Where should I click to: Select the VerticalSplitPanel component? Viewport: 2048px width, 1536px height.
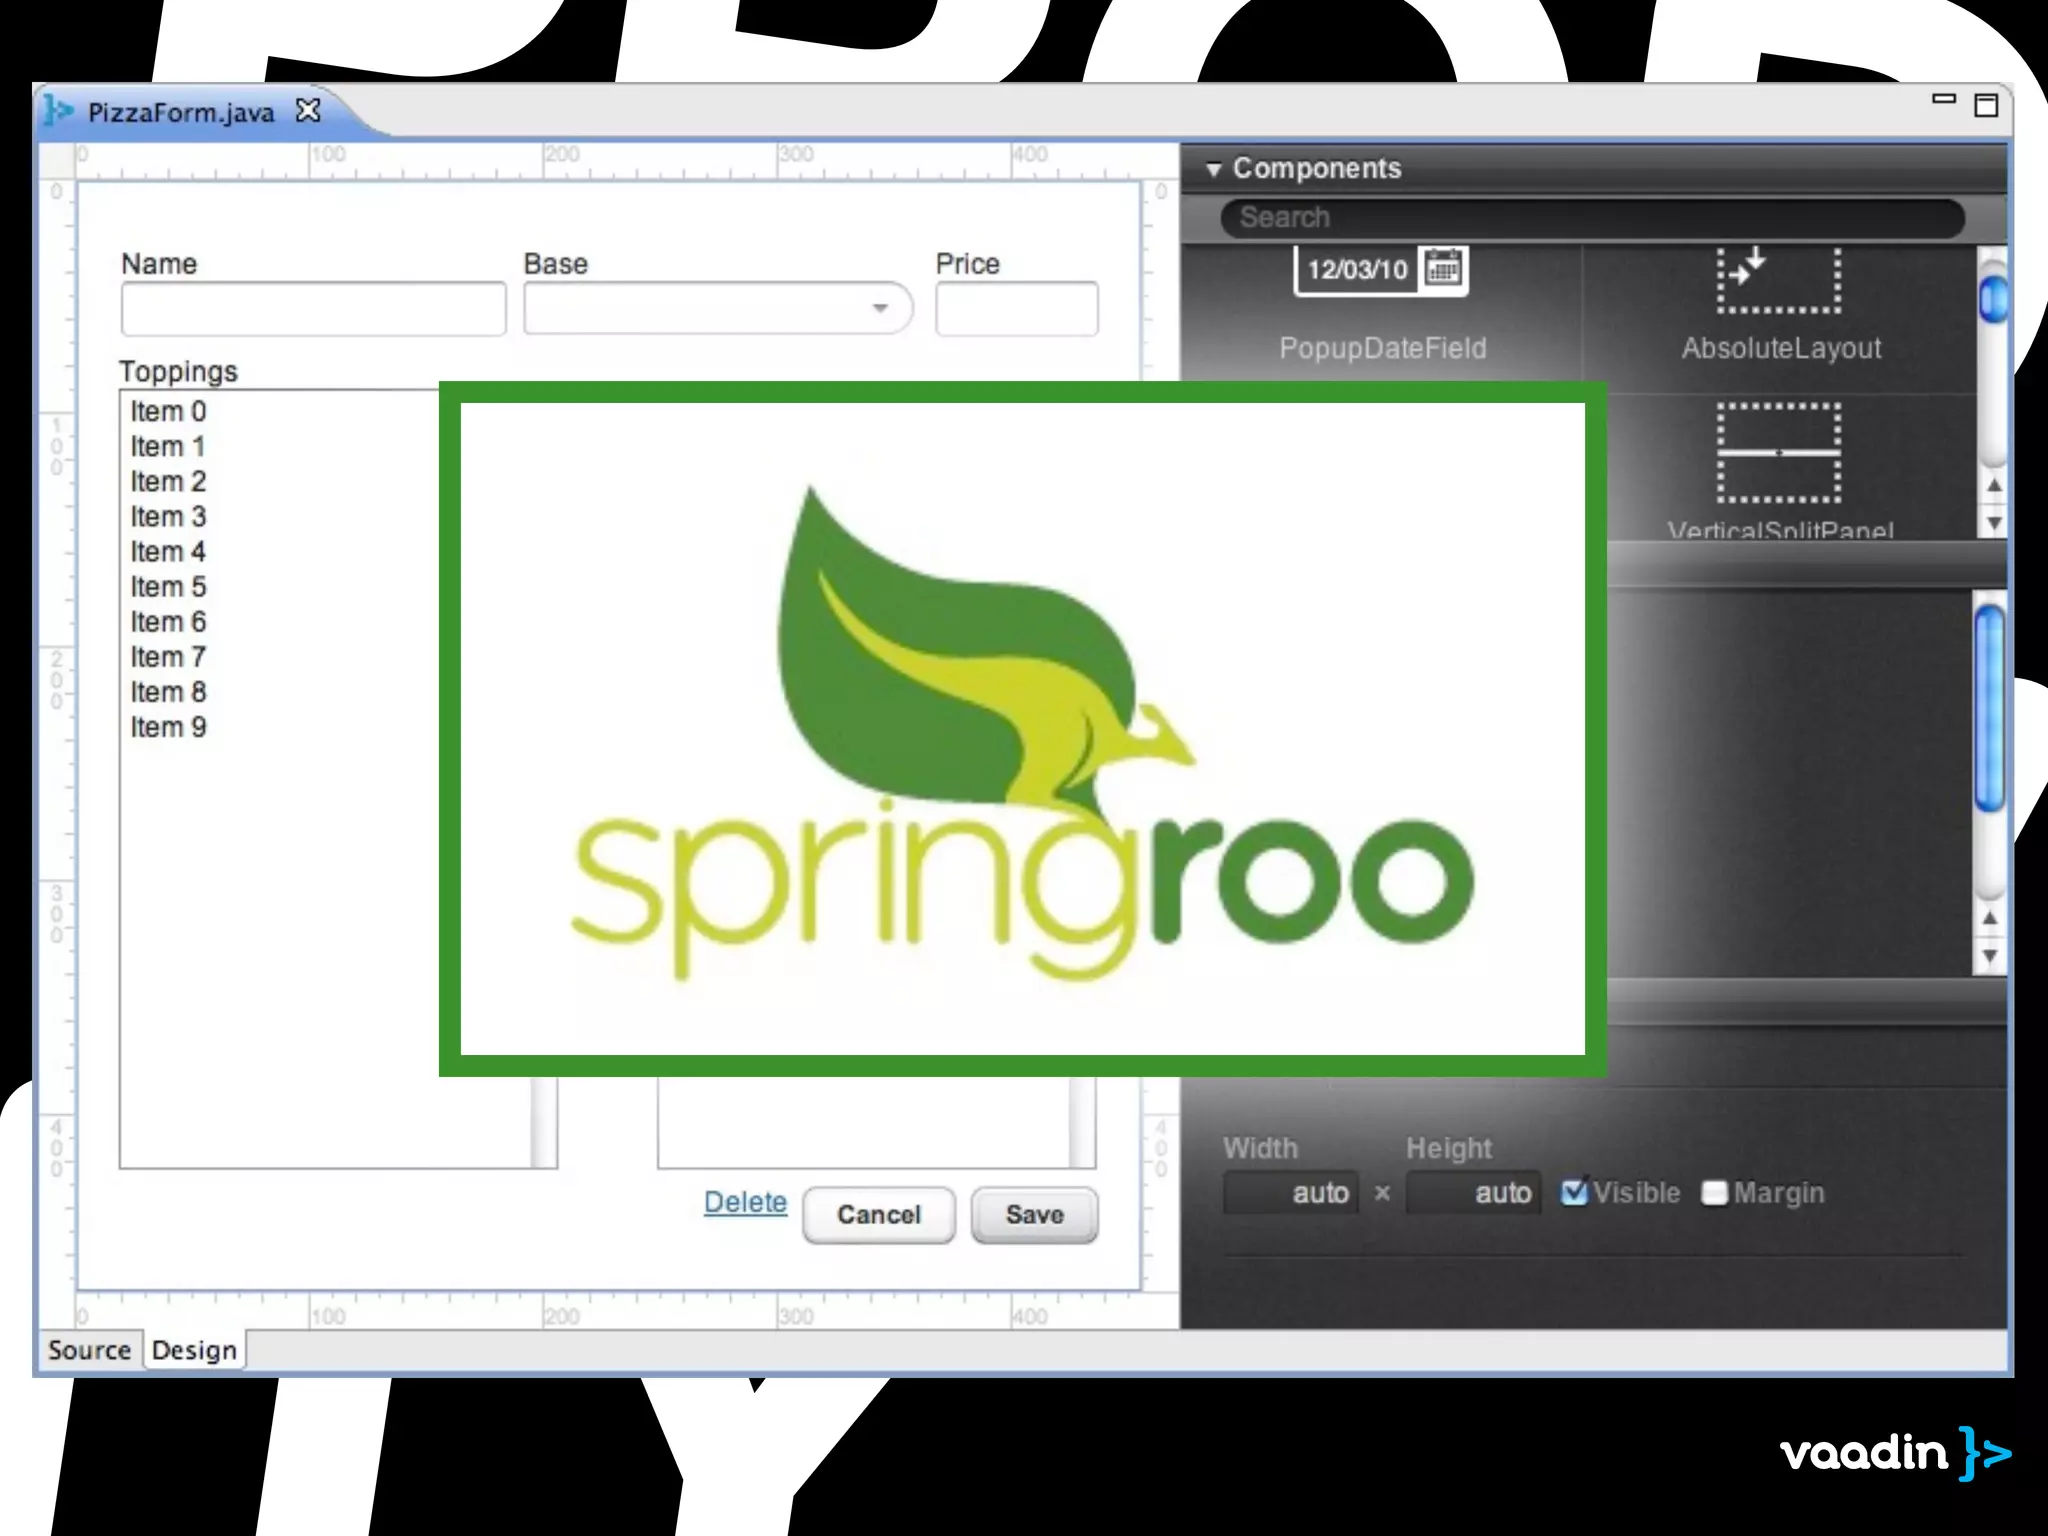(1780, 468)
